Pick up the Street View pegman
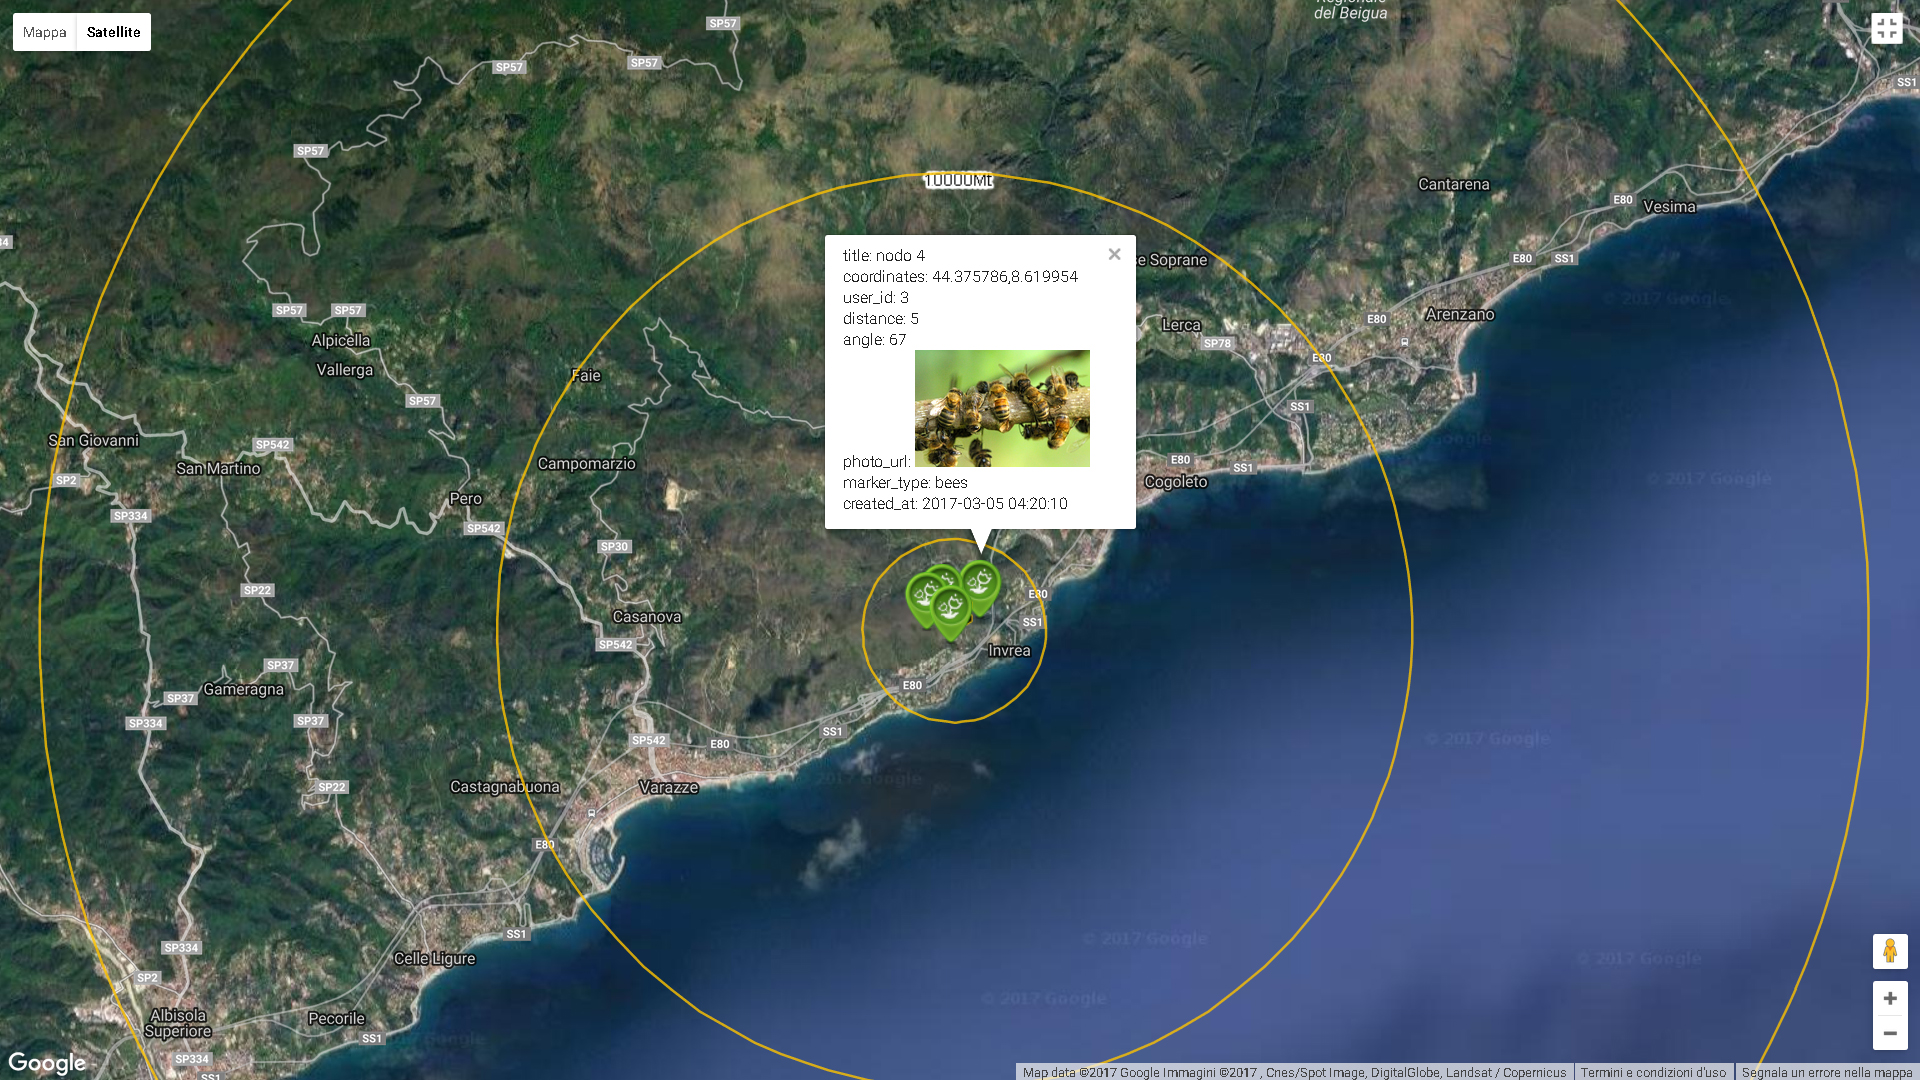Image resolution: width=1920 pixels, height=1080 pixels. click(x=1890, y=951)
